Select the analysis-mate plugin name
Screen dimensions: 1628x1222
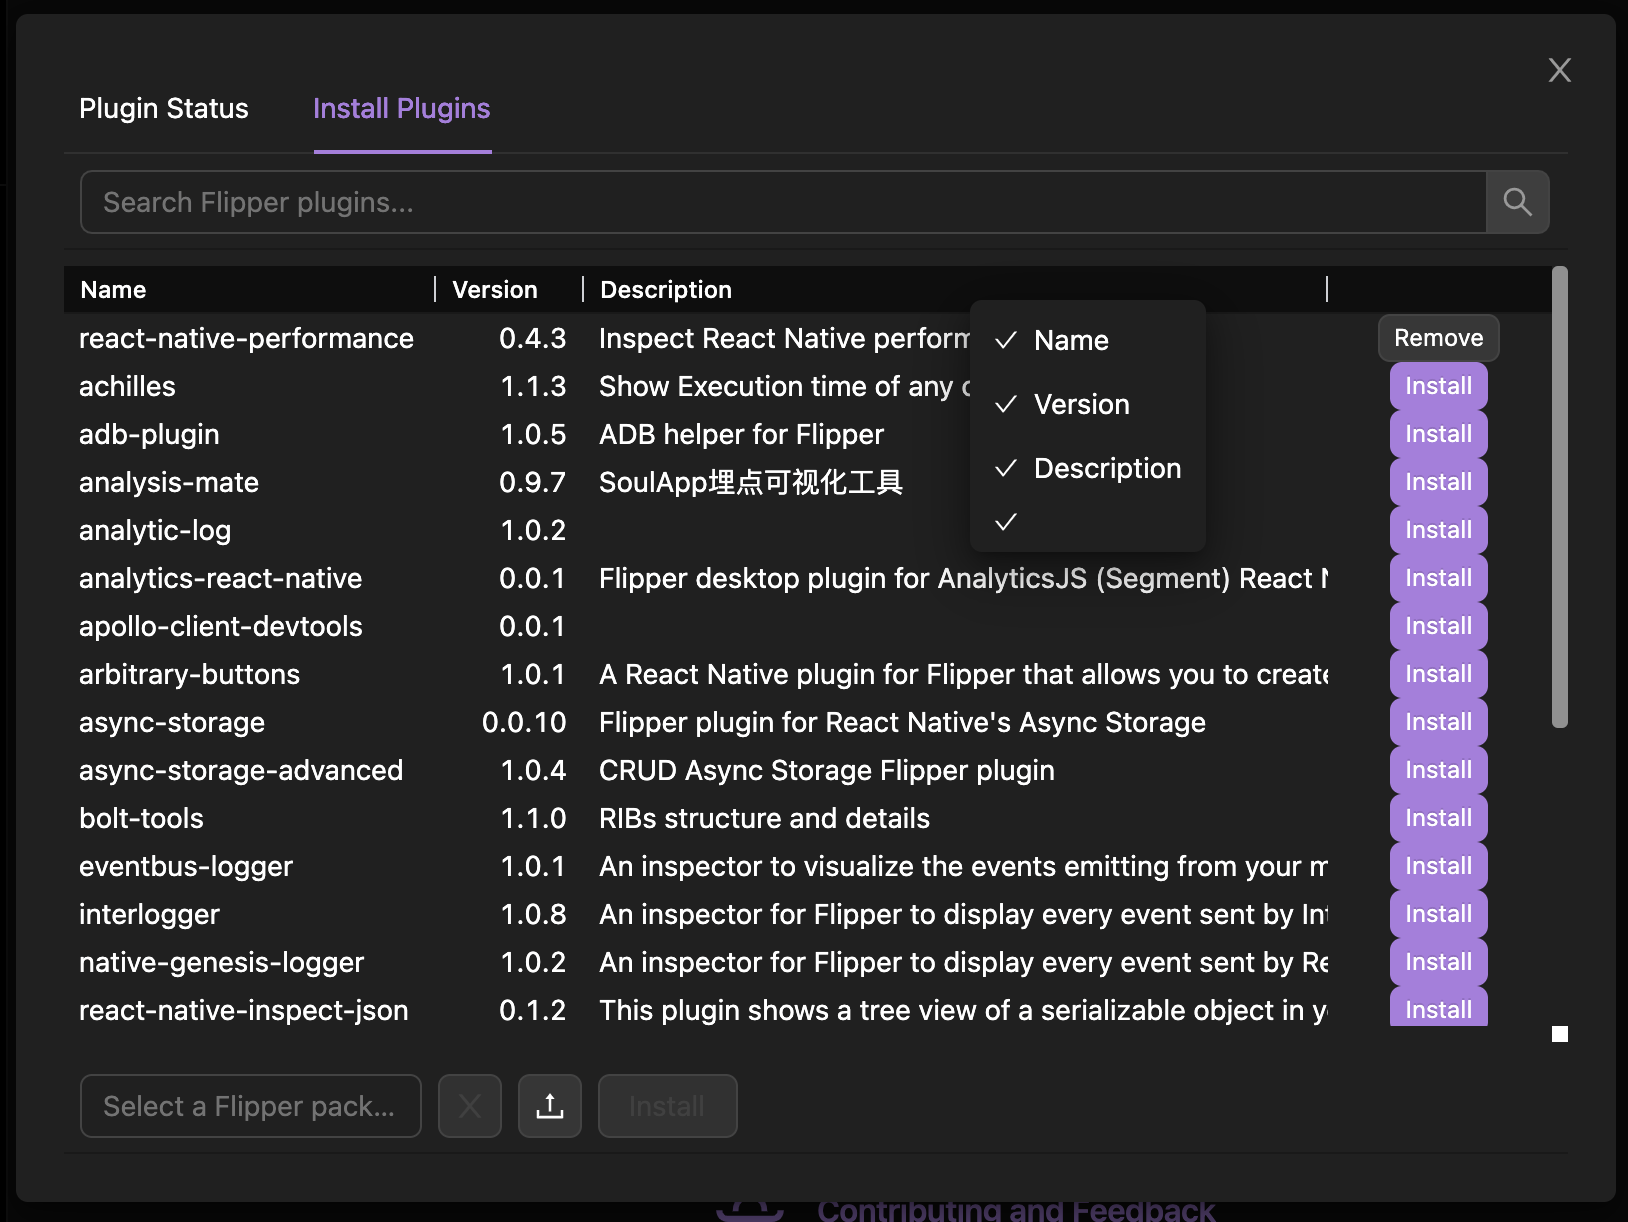point(169,482)
